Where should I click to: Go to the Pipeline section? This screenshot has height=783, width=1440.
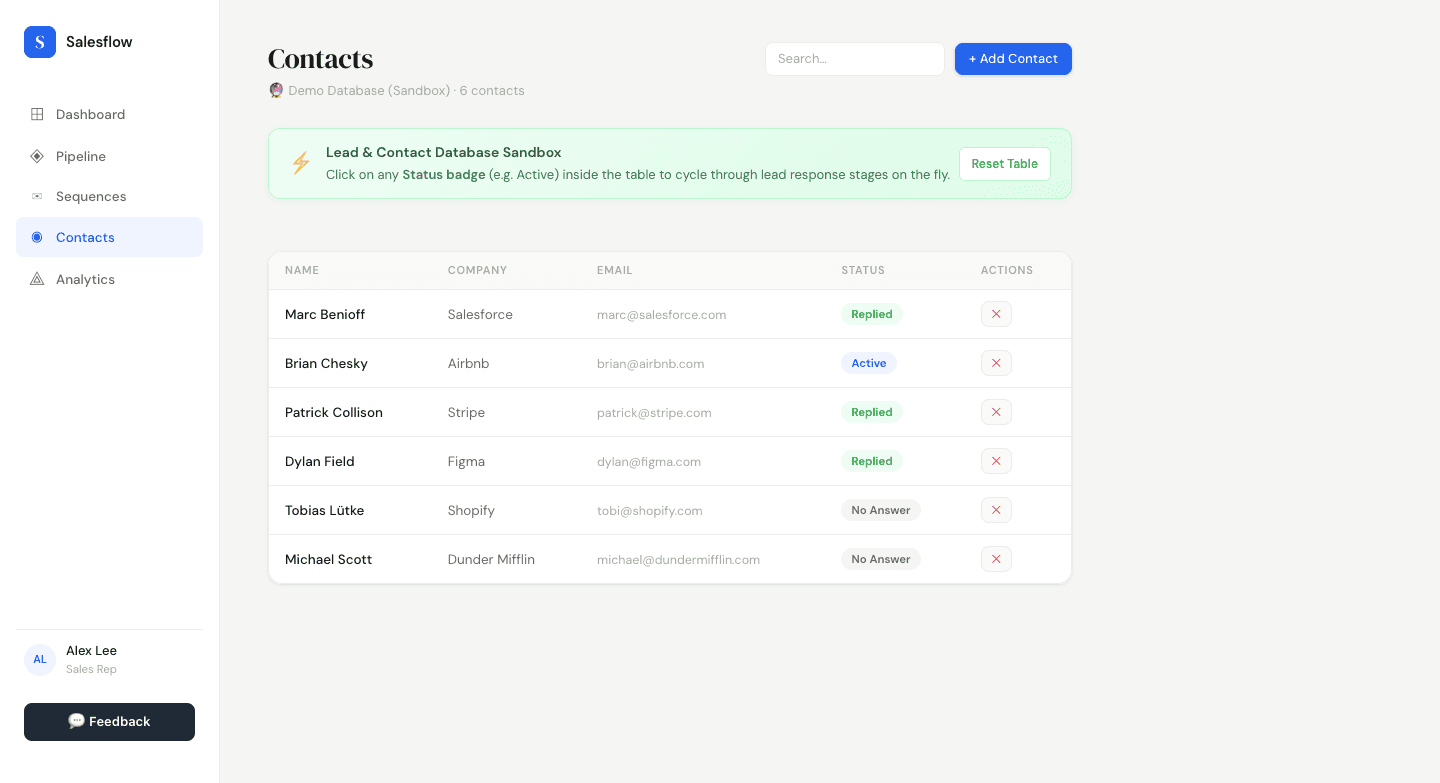coord(109,156)
